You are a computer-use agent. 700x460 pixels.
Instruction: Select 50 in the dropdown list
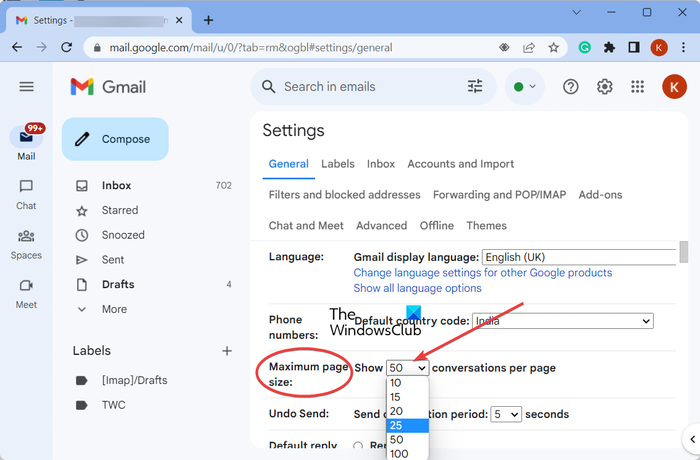408,440
